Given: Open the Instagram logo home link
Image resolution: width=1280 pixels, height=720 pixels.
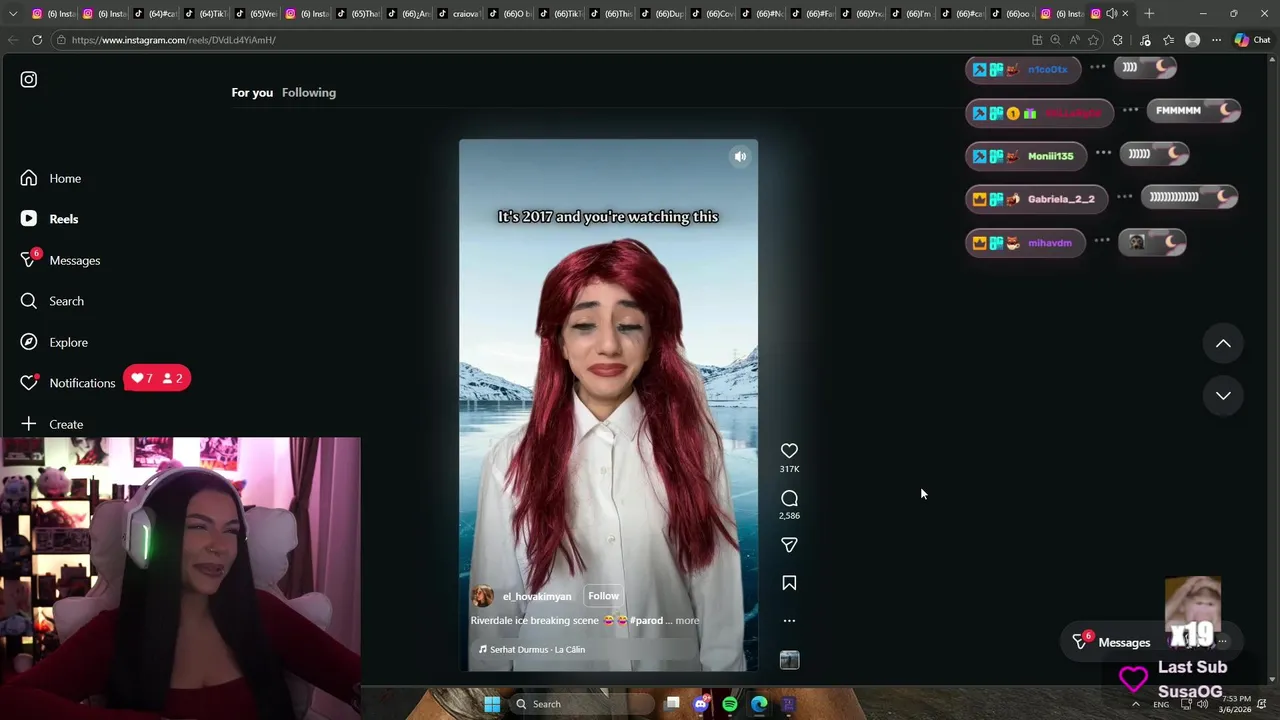Looking at the screenshot, I should coord(29,79).
